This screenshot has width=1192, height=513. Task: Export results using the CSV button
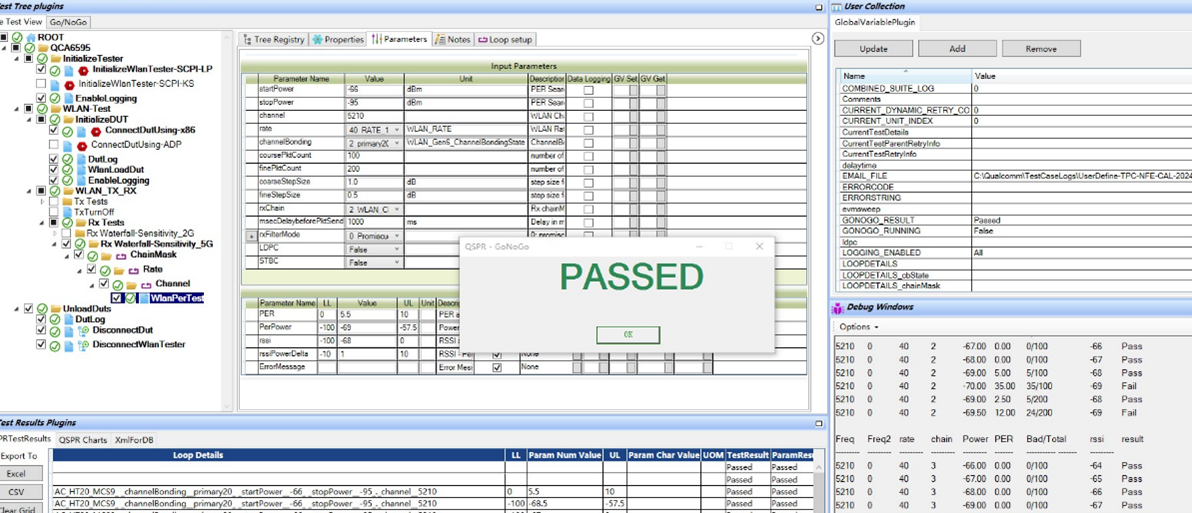[x=17, y=492]
